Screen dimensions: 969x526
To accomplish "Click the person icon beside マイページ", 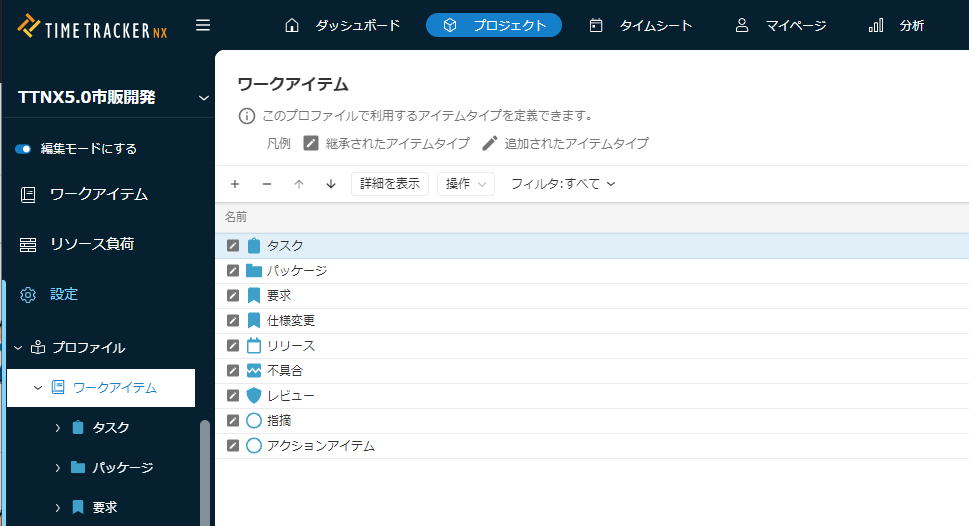I will (x=742, y=25).
